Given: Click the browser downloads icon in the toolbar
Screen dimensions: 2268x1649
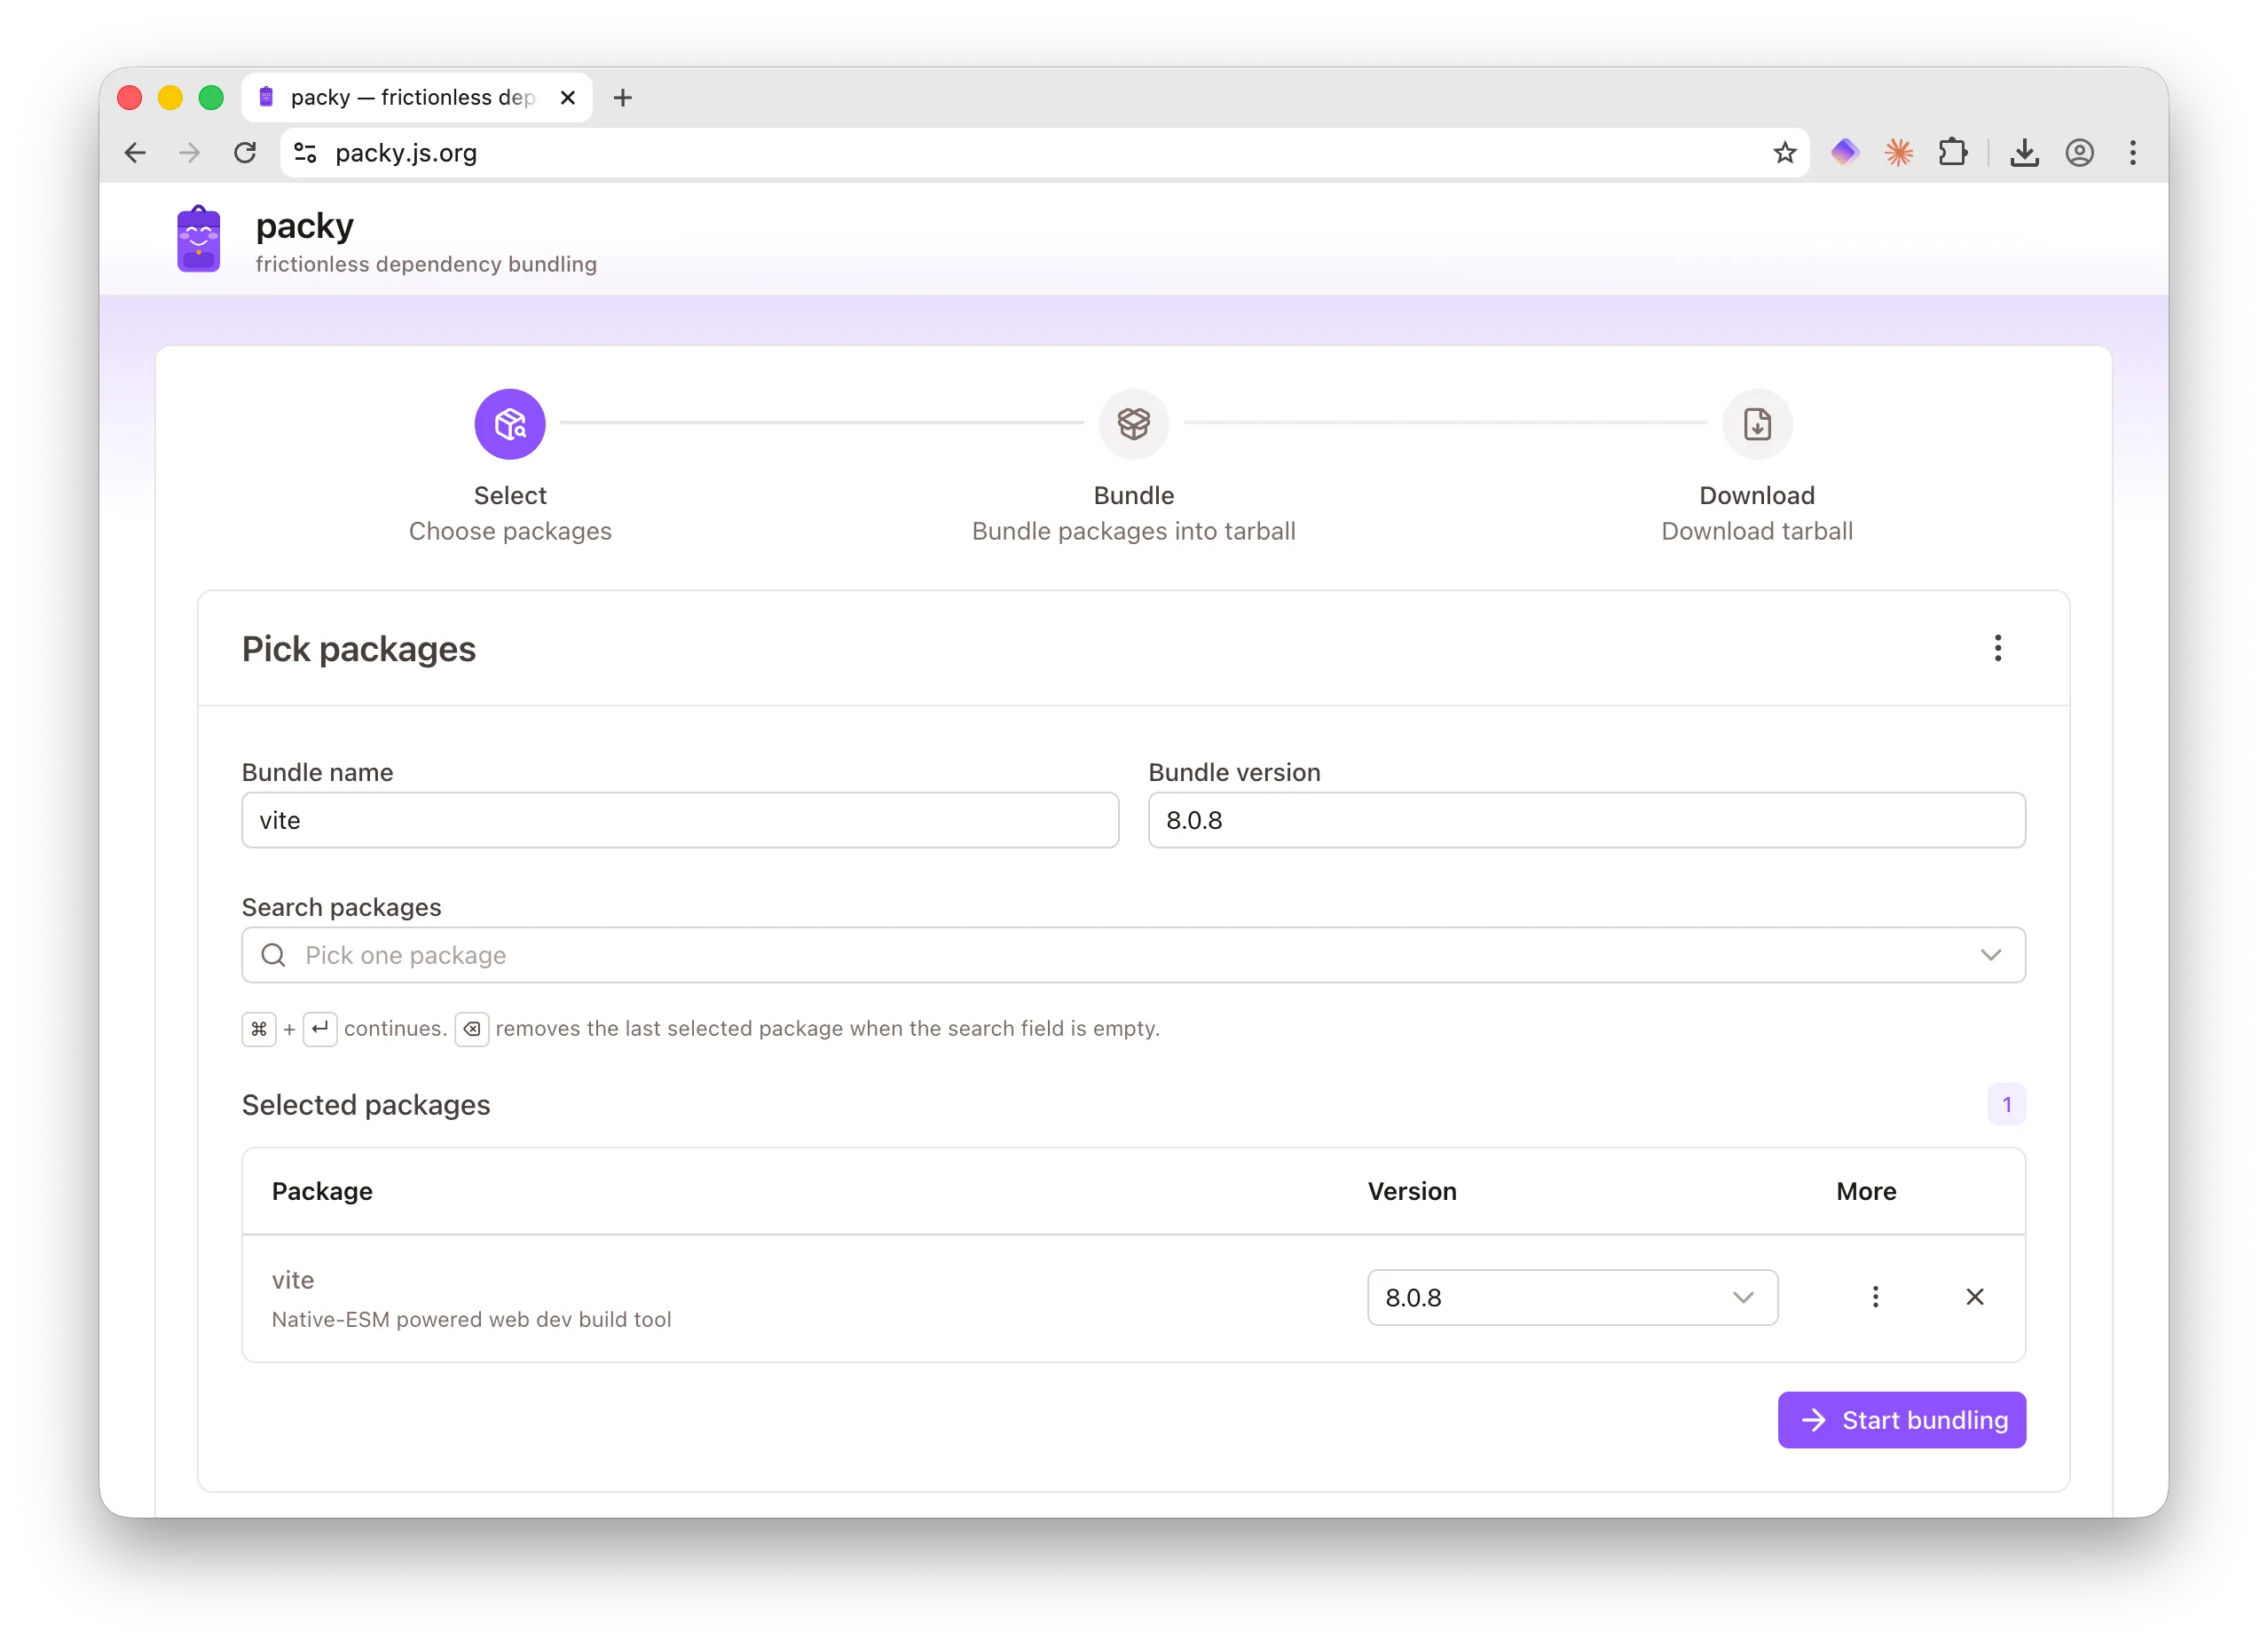Looking at the screenshot, I should [x=2024, y=152].
